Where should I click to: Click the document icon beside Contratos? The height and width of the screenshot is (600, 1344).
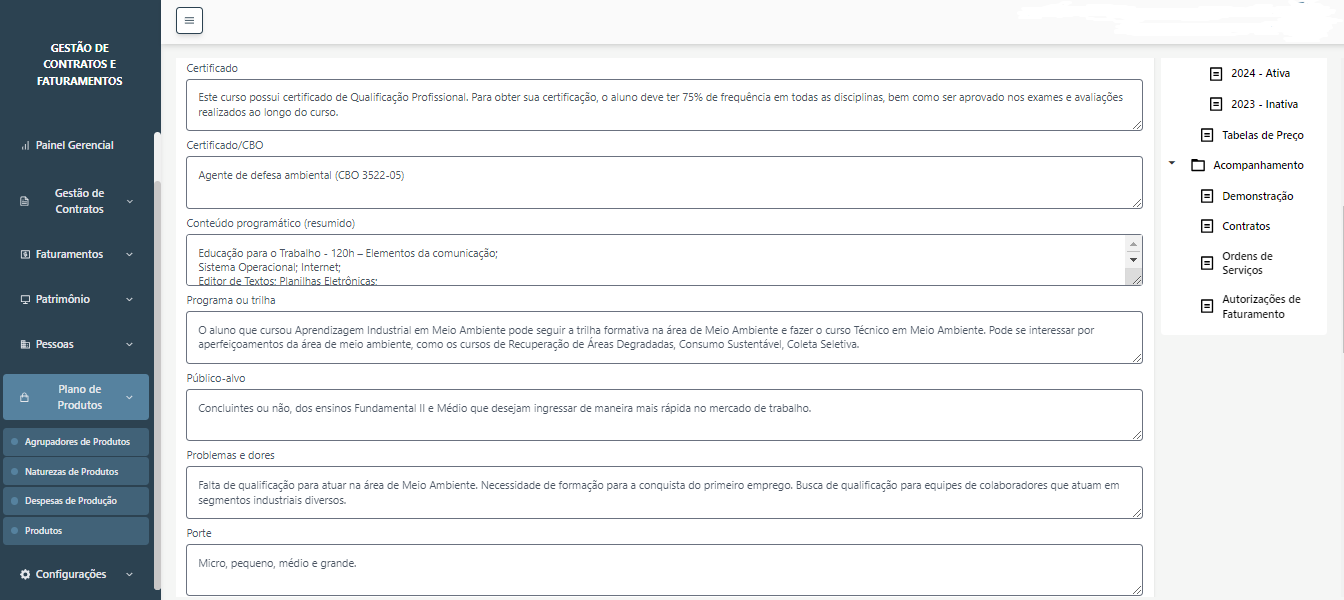[x=1207, y=226]
